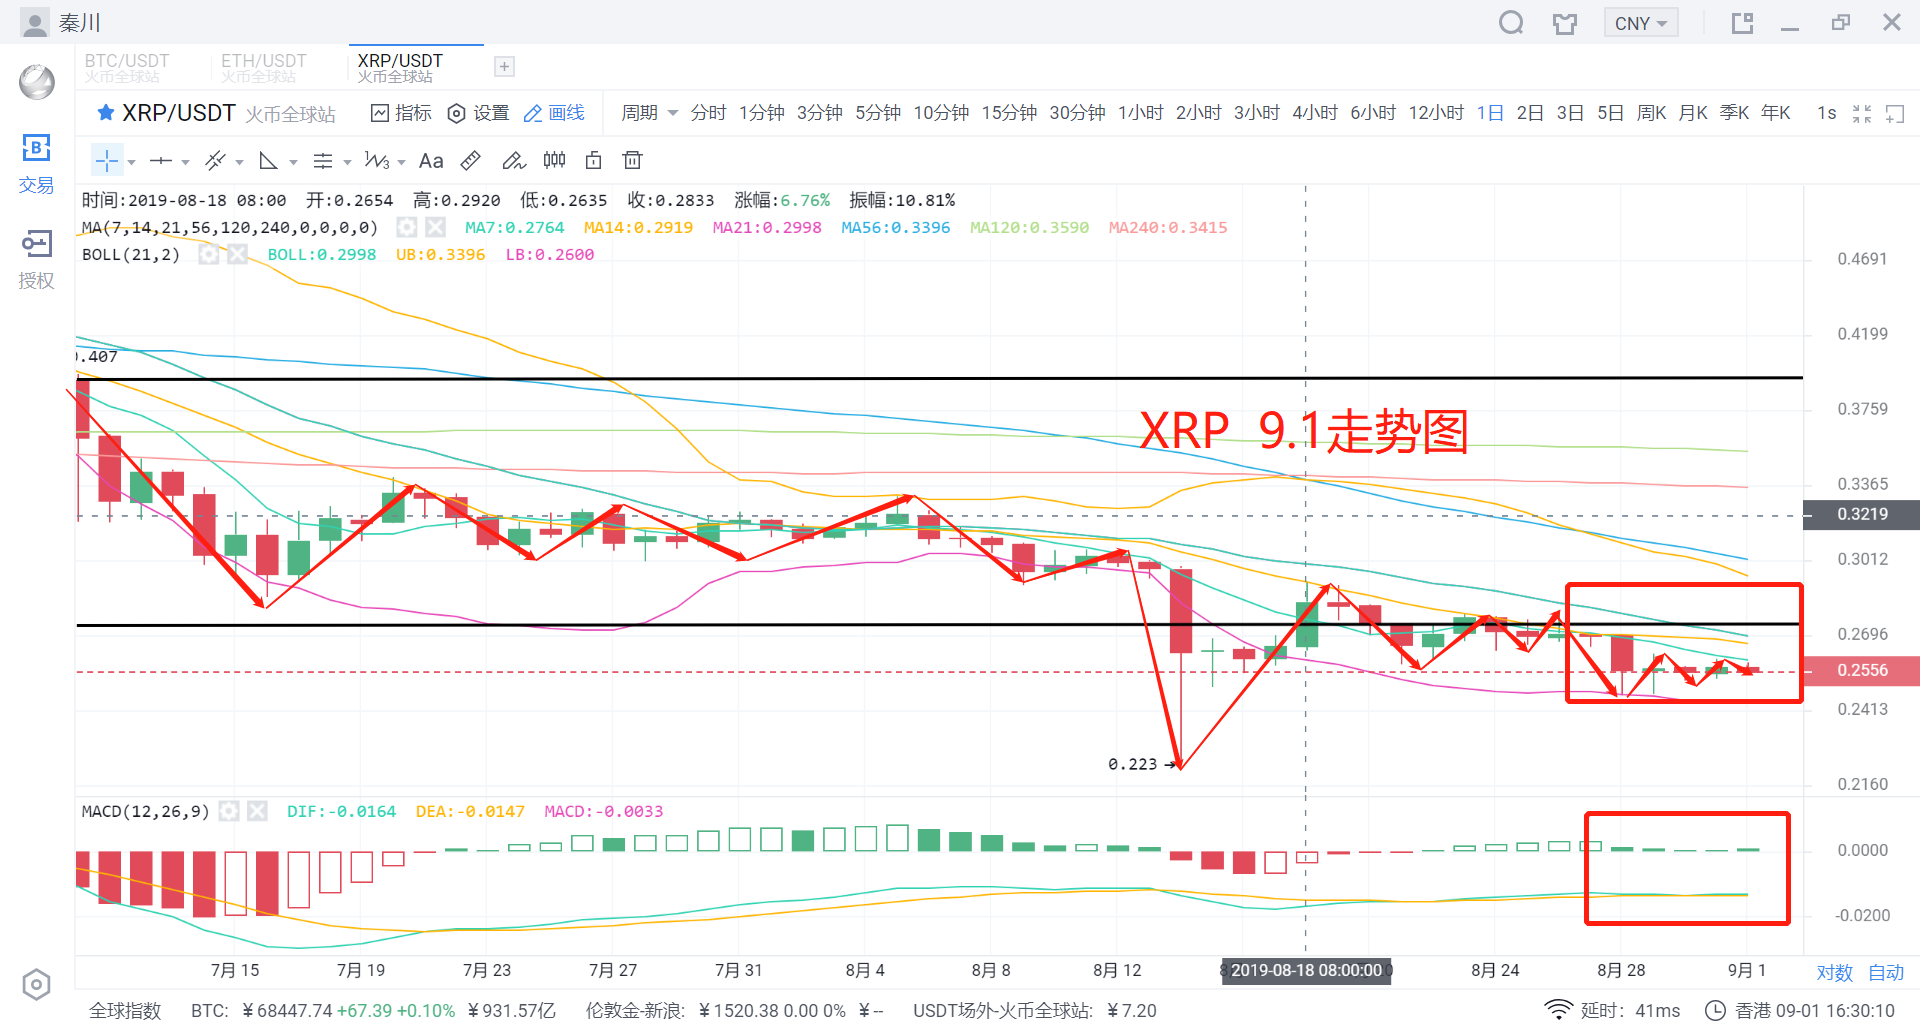1920x1032 pixels.
Task: Select the 1小时 period
Action: [1141, 113]
